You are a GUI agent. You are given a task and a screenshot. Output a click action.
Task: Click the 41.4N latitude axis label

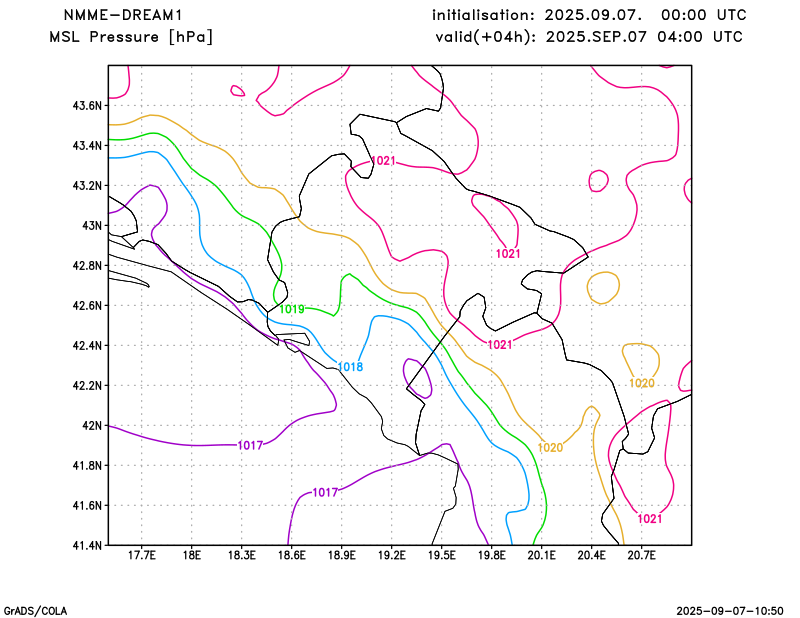coord(87,545)
